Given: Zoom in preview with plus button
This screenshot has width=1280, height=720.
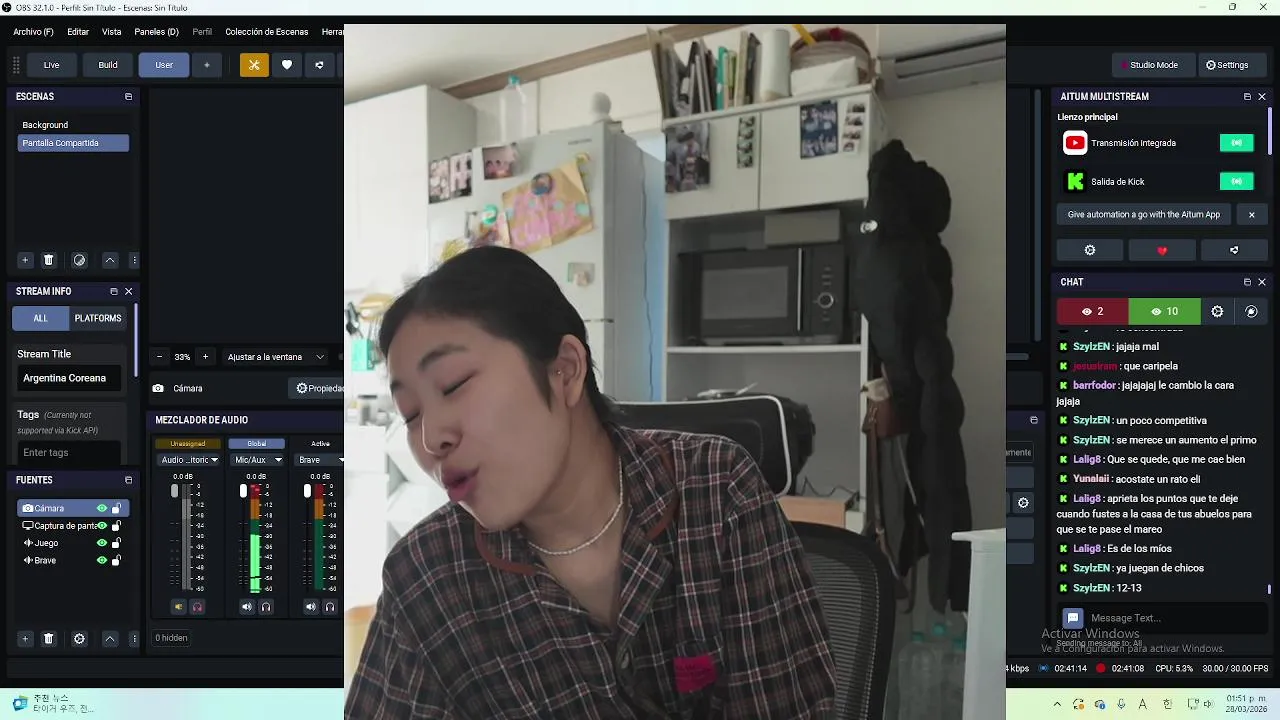Looking at the screenshot, I should pos(205,357).
